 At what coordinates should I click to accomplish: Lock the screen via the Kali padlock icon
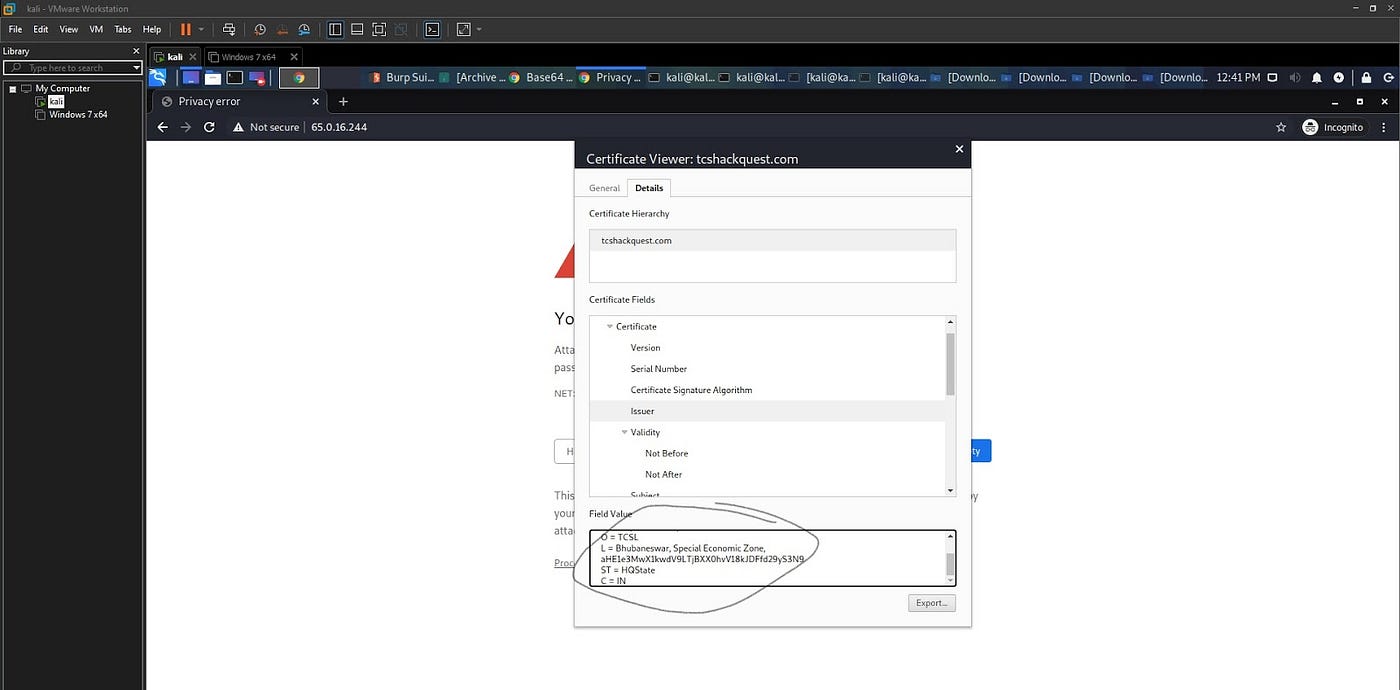(1366, 77)
